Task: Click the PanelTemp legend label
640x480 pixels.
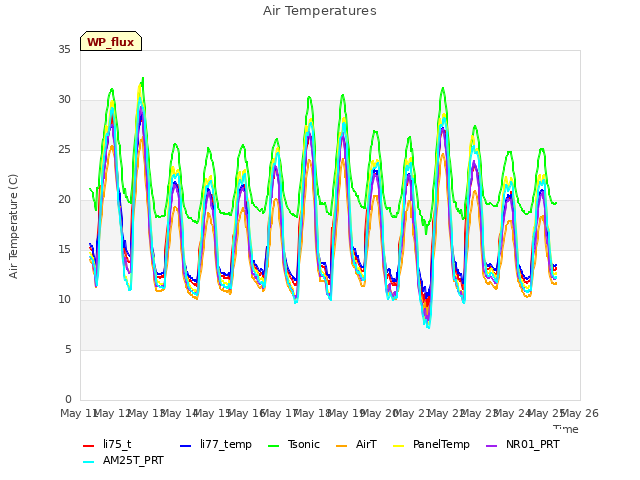Action: 441,444
